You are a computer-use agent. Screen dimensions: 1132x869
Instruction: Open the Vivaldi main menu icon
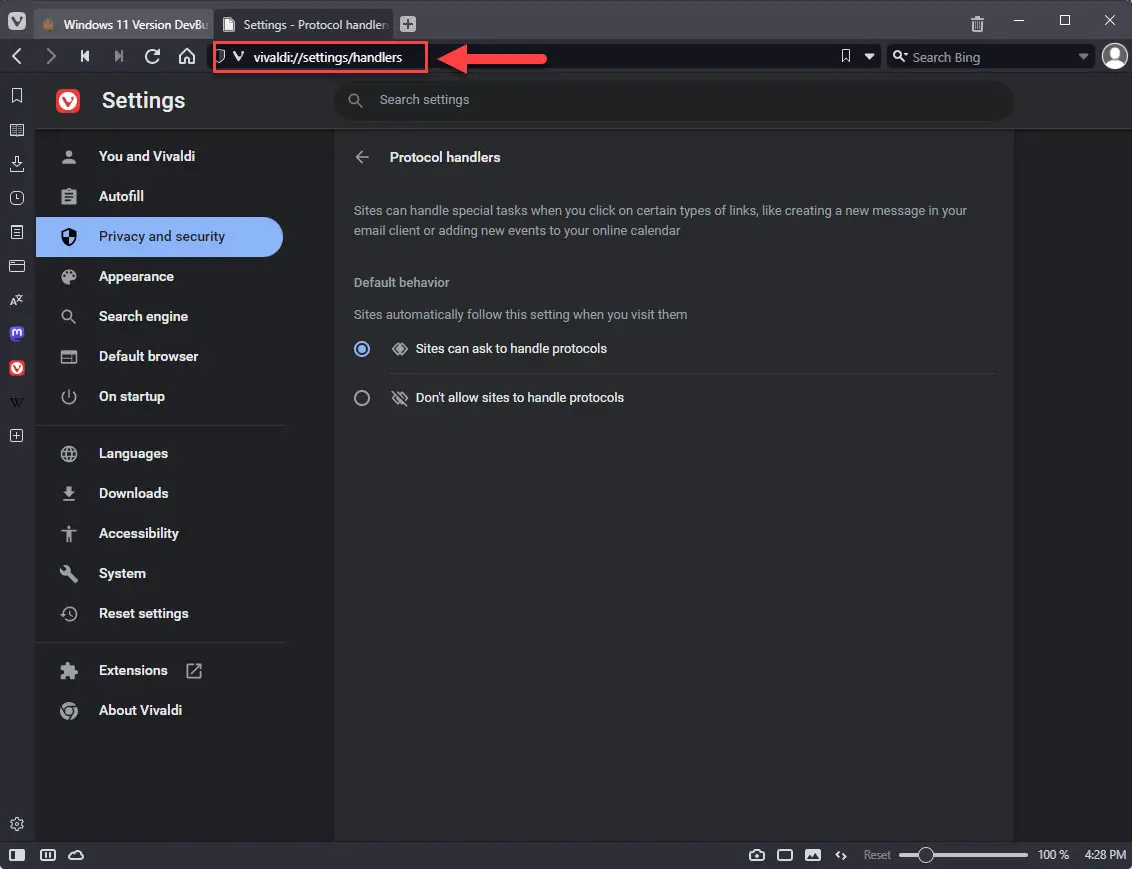click(17, 22)
